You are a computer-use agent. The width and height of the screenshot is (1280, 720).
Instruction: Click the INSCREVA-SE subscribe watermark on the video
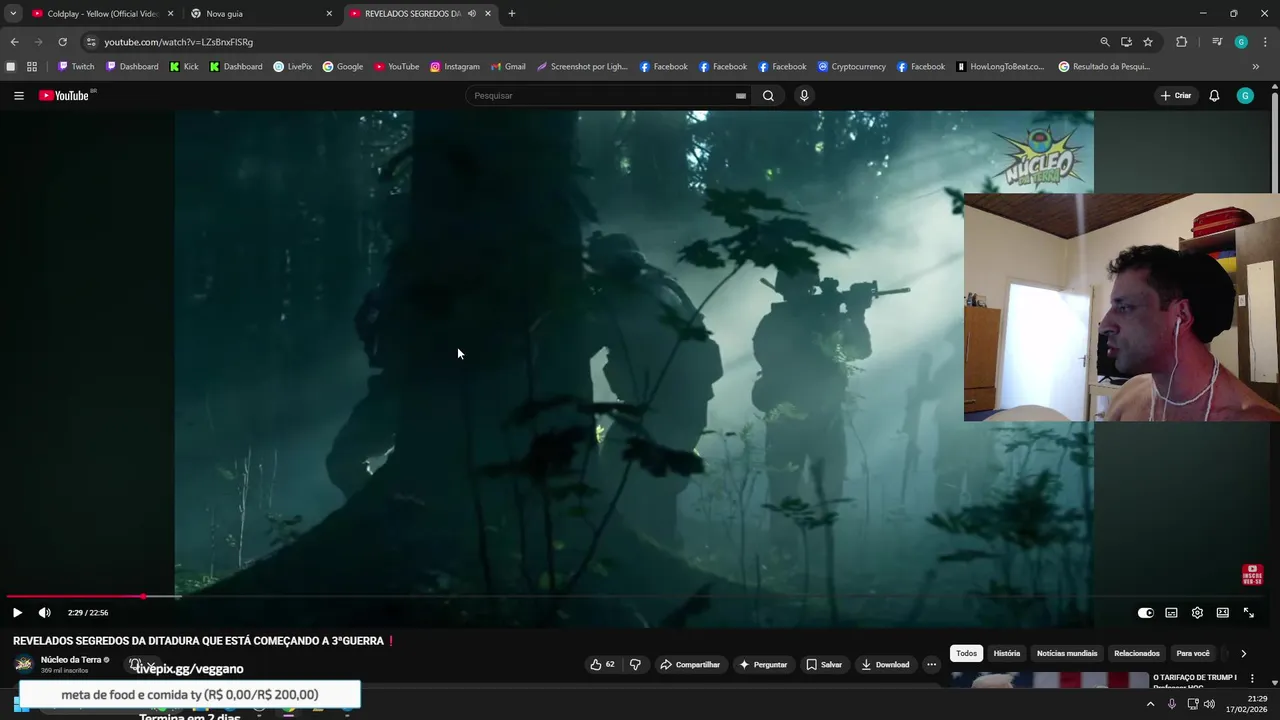pos(1252,575)
